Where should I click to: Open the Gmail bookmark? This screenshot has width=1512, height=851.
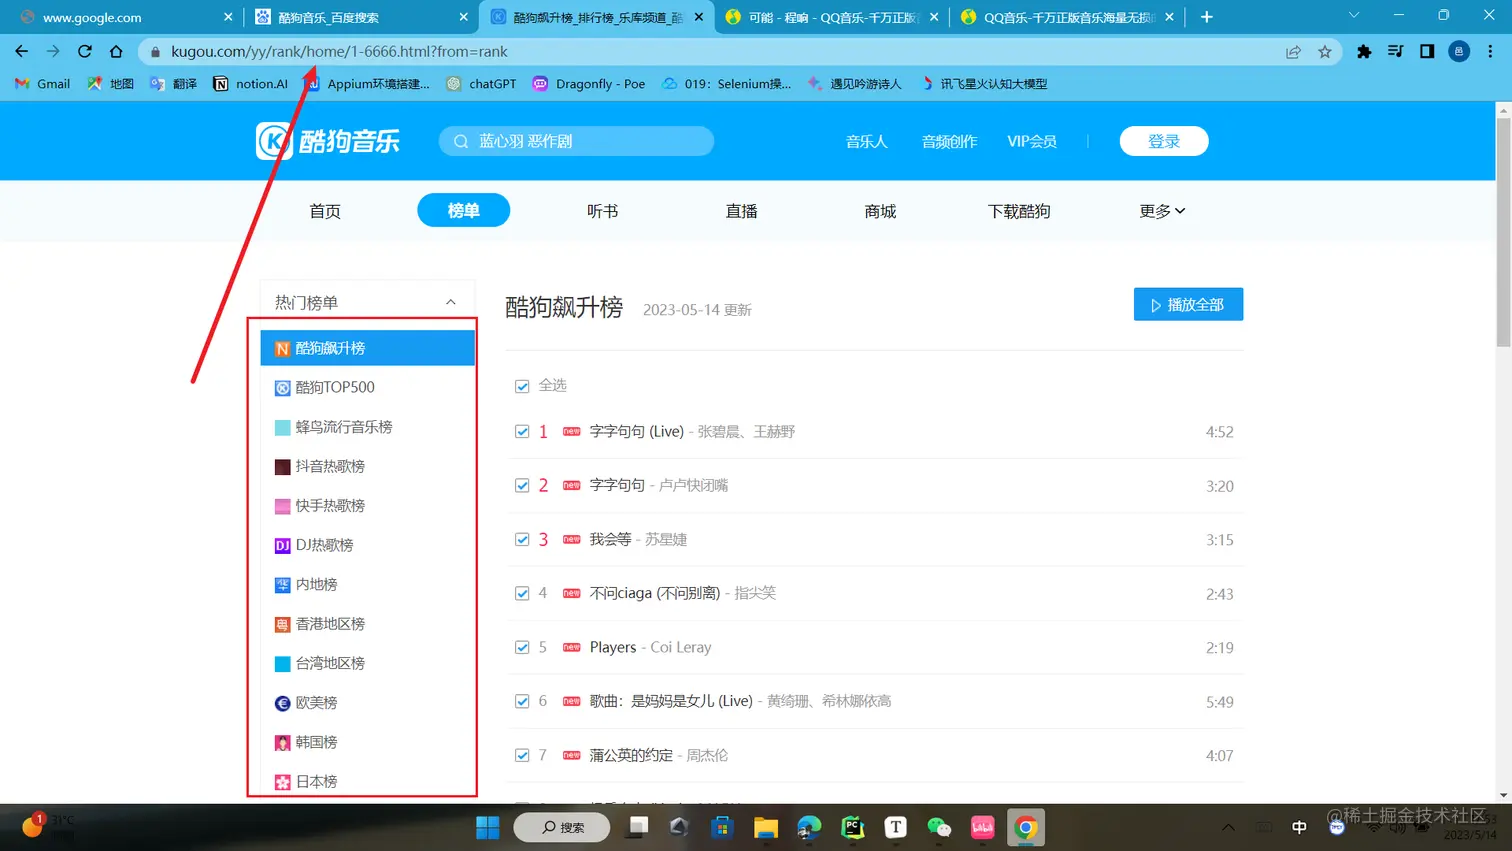pos(42,84)
